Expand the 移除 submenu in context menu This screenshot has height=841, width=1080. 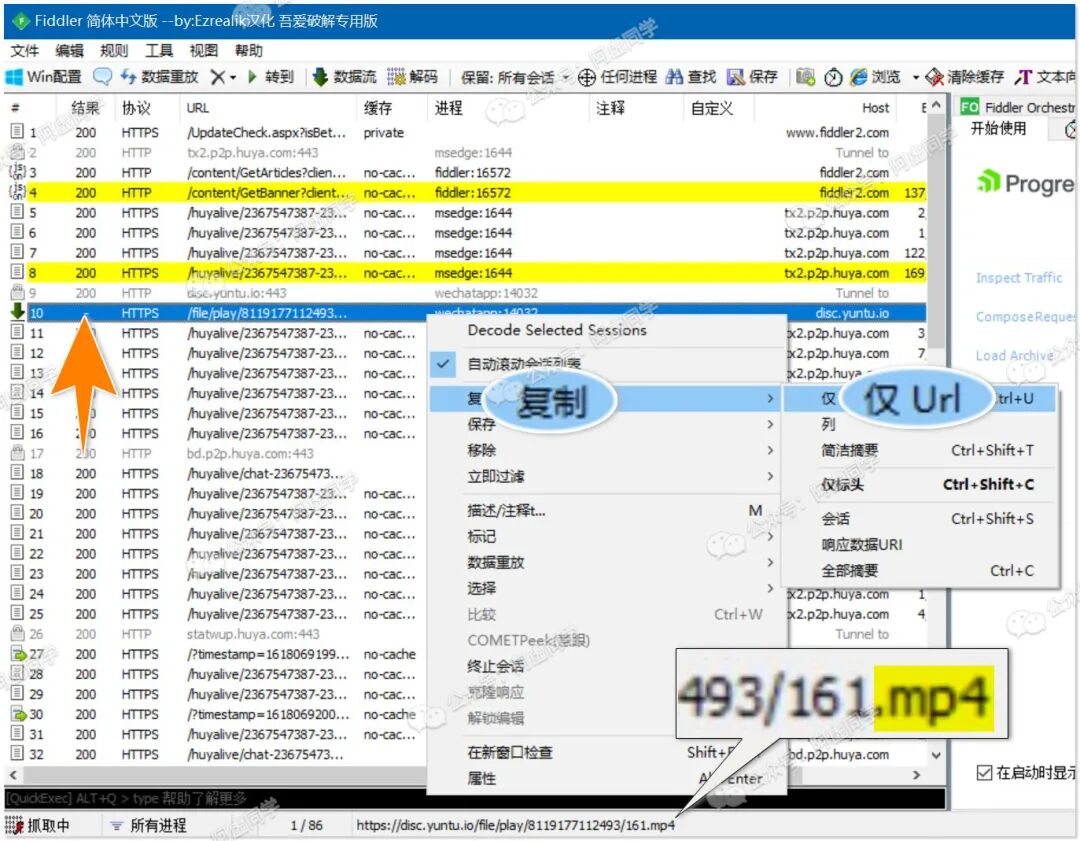pyautogui.click(x=608, y=450)
